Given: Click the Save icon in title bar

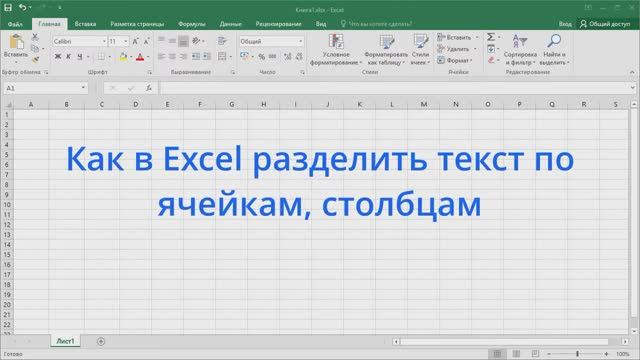Looking at the screenshot, I should (x=8, y=7).
